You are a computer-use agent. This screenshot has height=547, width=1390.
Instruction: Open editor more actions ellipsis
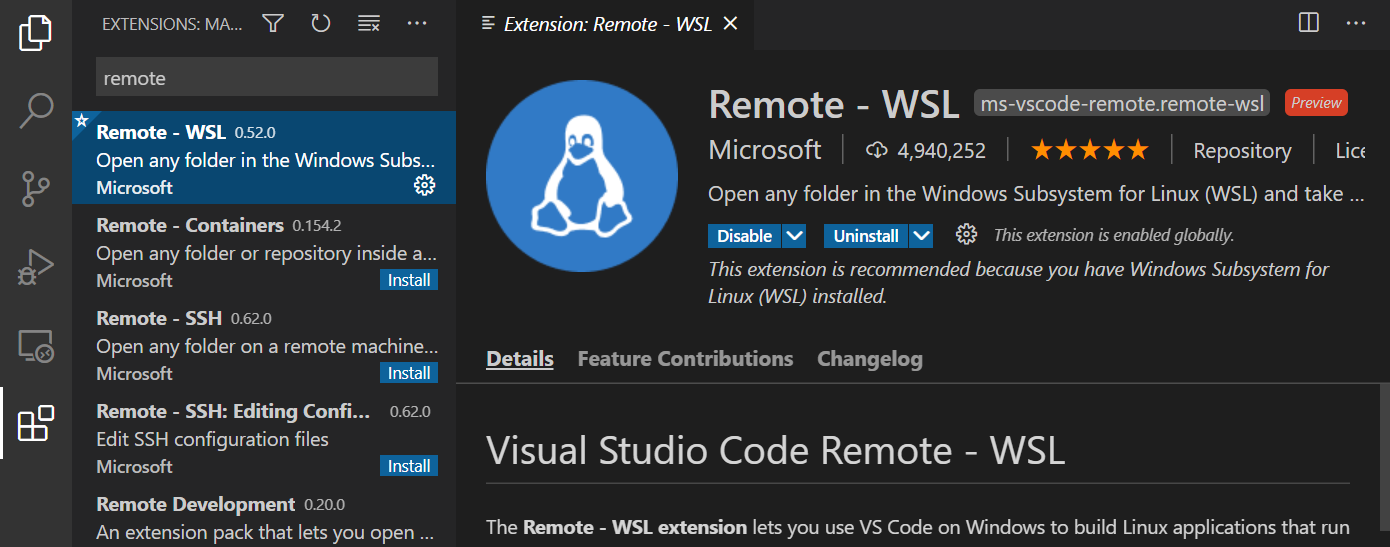point(1356,22)
